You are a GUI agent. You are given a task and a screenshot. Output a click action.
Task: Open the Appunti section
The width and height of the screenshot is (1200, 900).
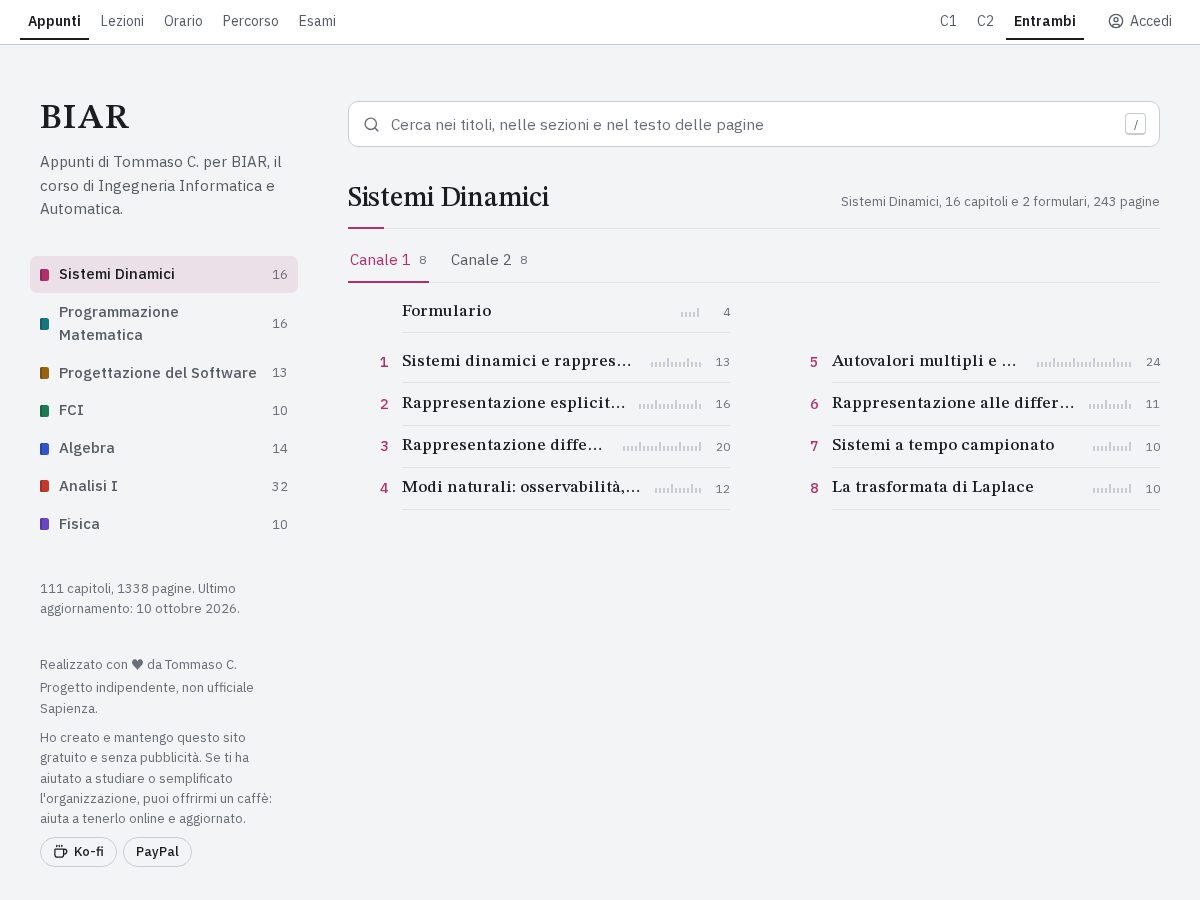click(x=54, y=21)
